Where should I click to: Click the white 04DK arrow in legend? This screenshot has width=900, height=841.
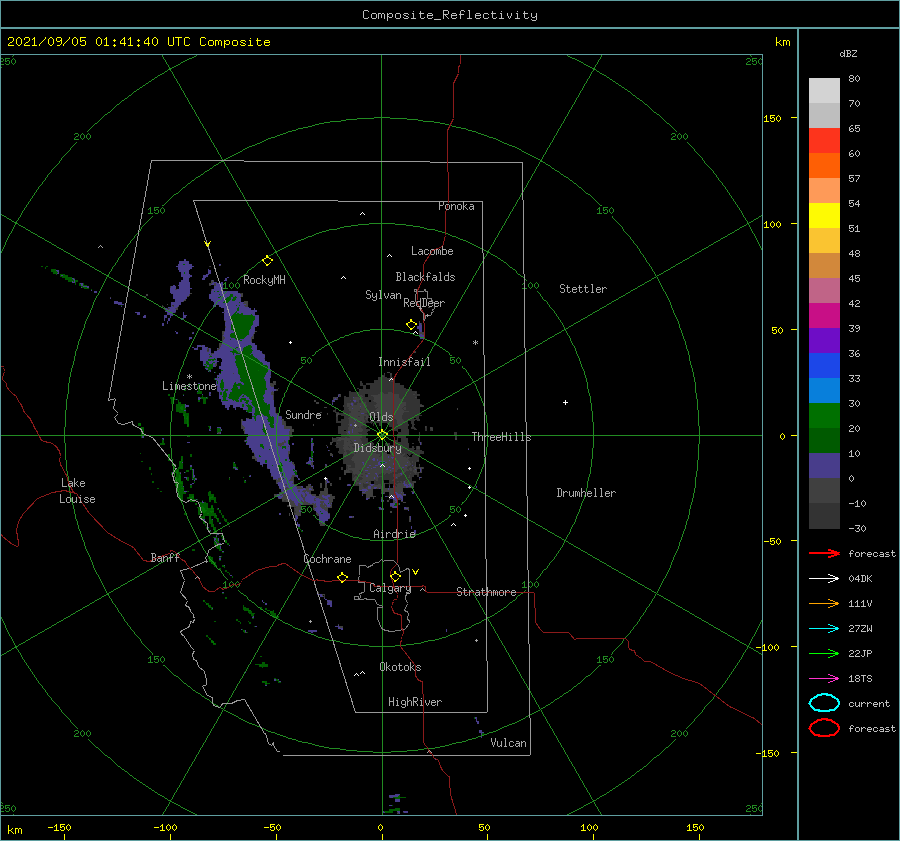point(824,578)
